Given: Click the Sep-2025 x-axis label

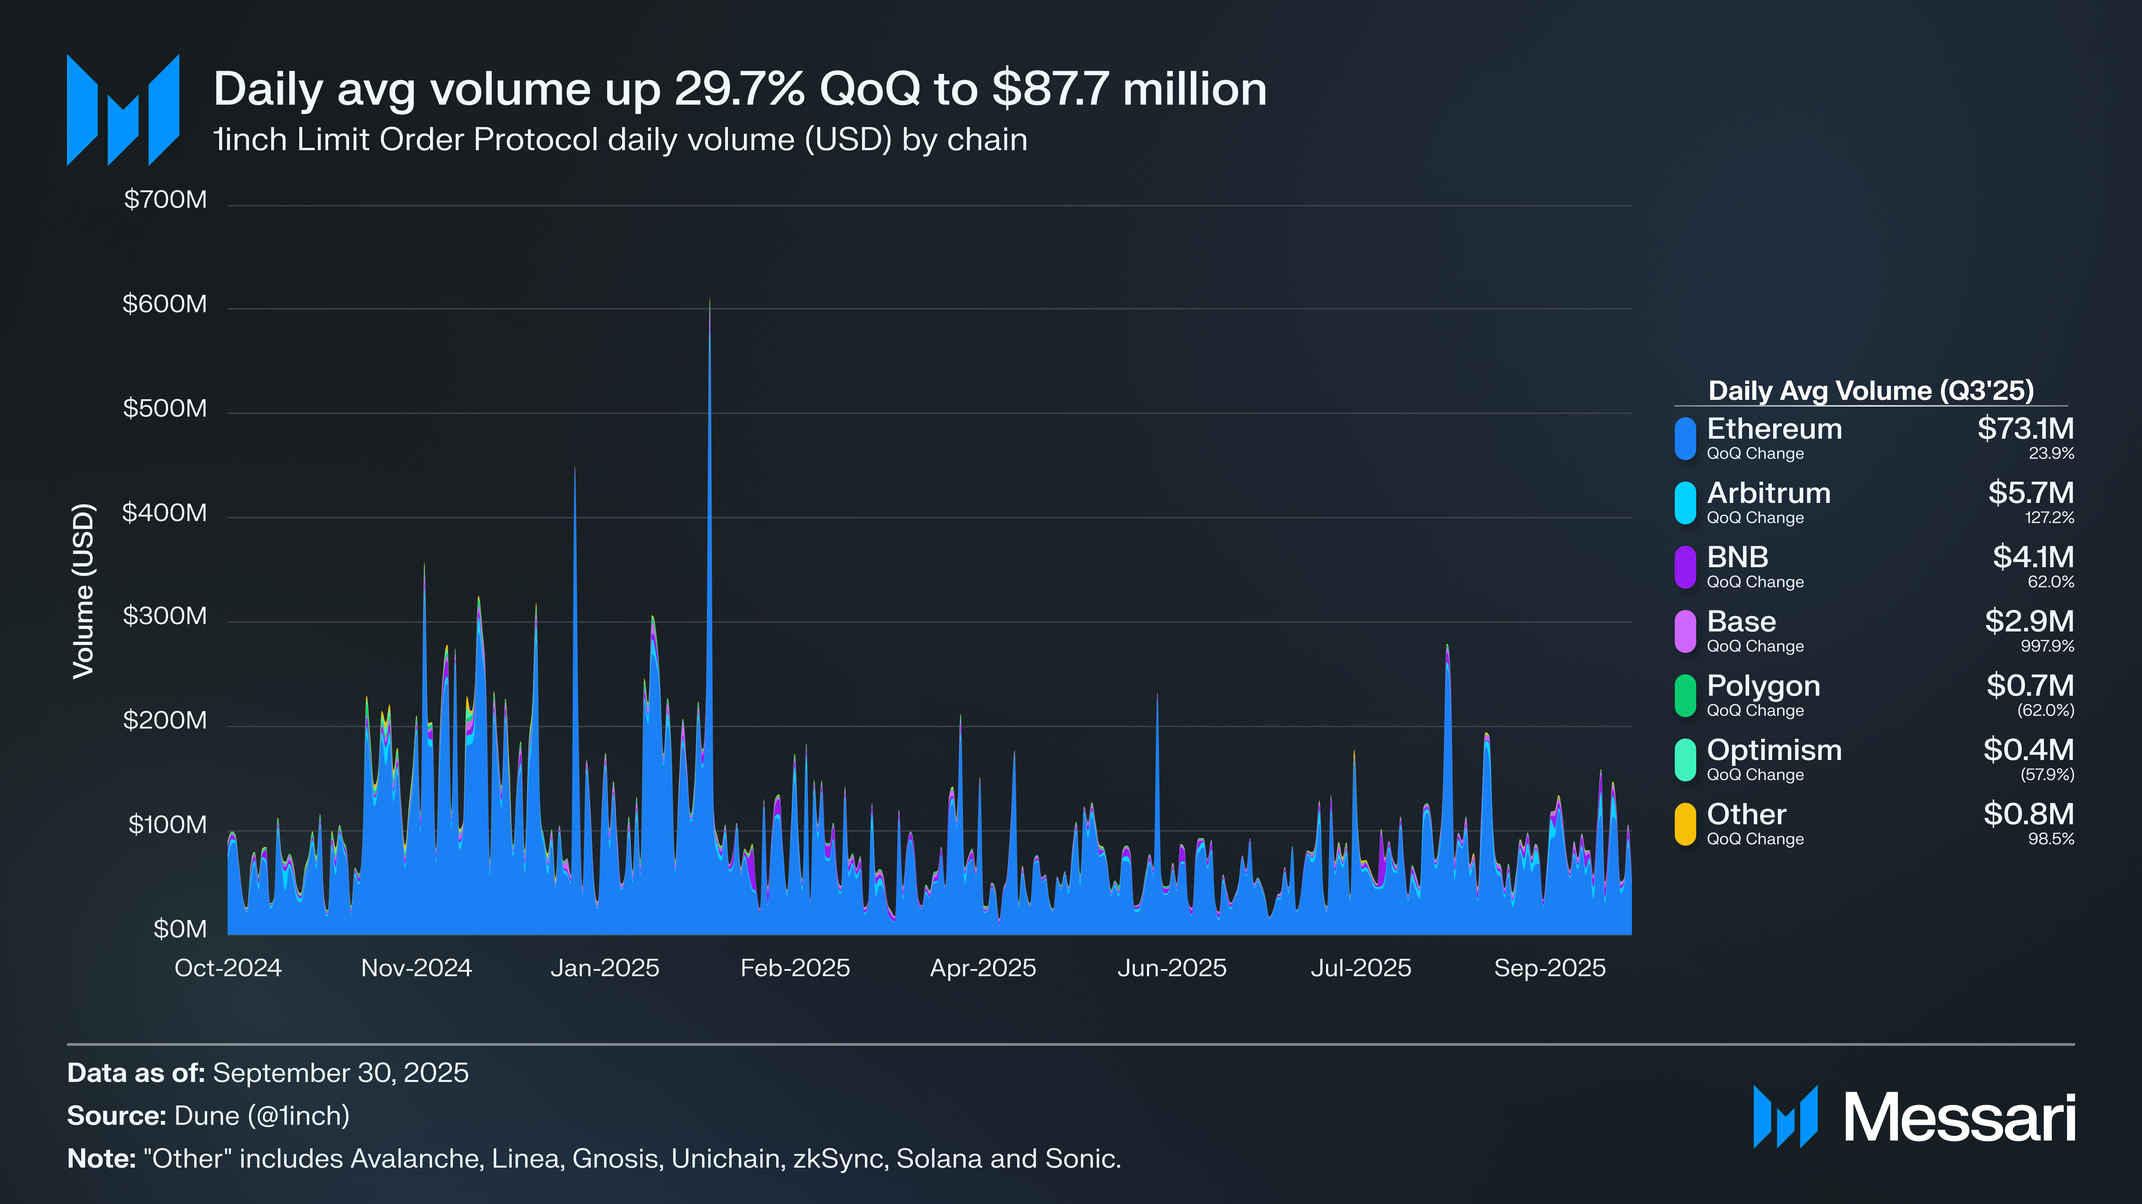Looking at the screenshot, I should pyautogui.click(x=1549, y=968).
